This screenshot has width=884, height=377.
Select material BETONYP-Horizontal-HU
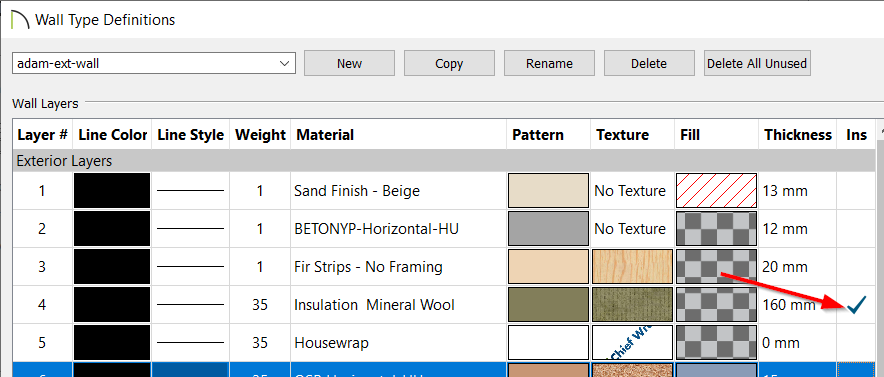376,229
